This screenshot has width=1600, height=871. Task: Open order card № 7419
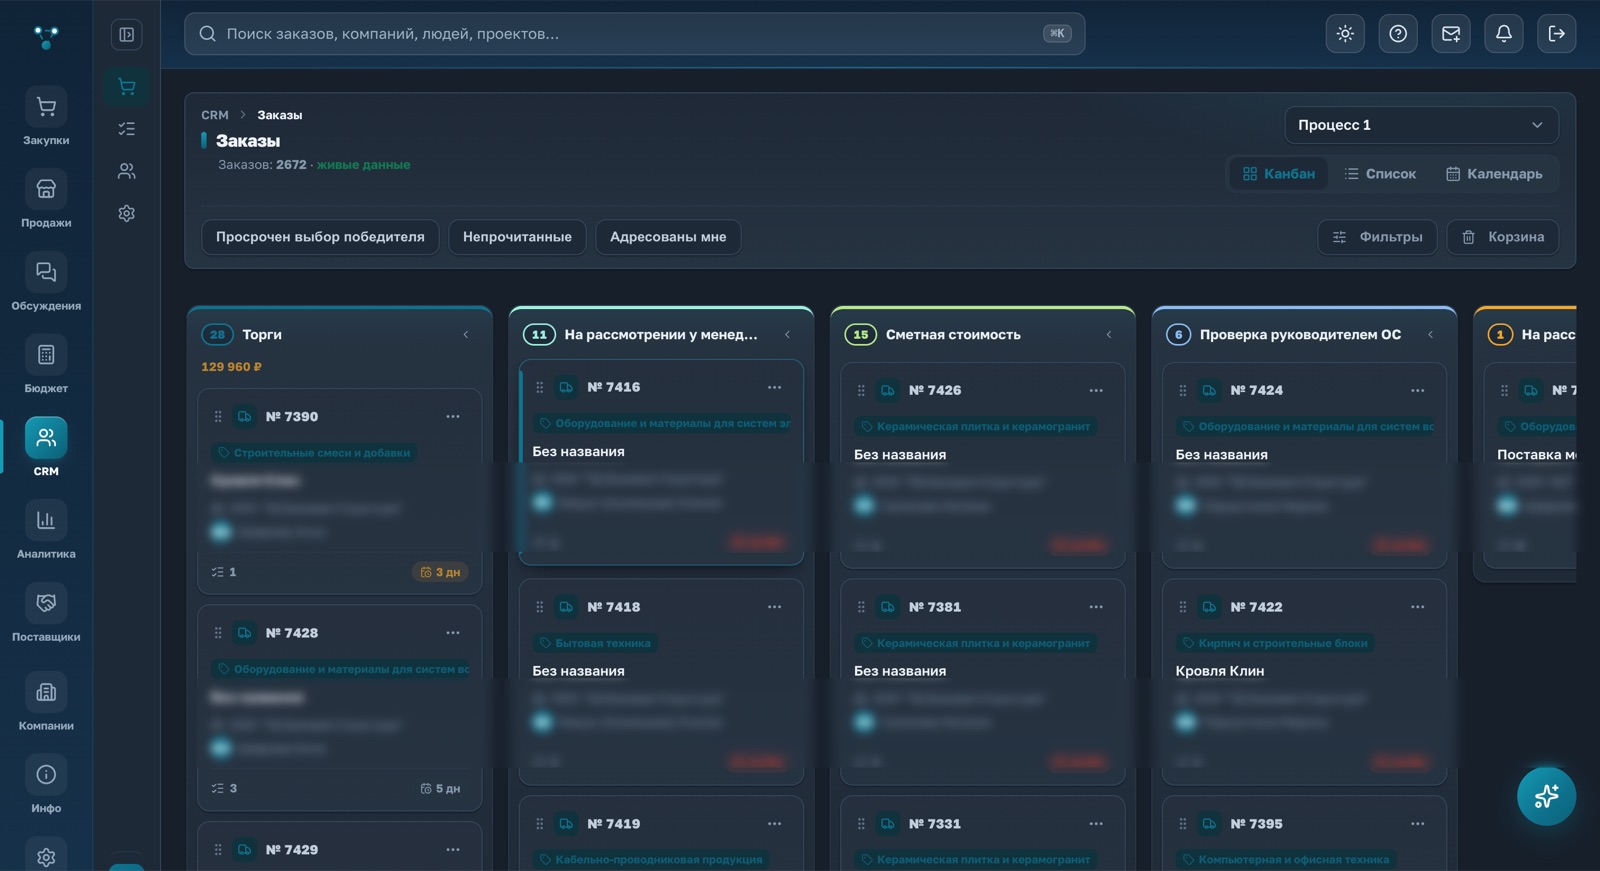(661, 833)
